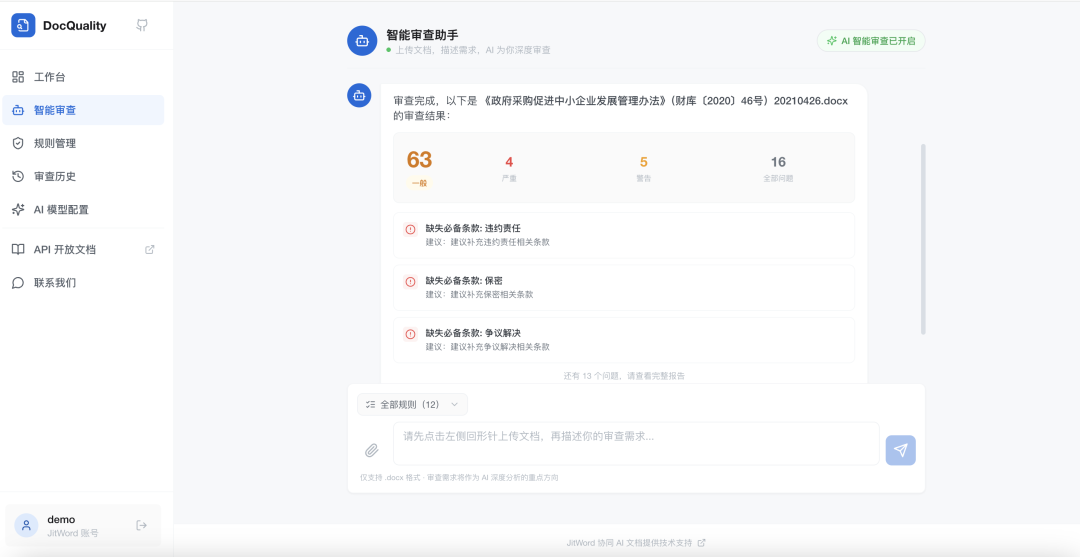The image size is (1080, 557).
Task: Open 审查历史 page
Action: point(83,176)
